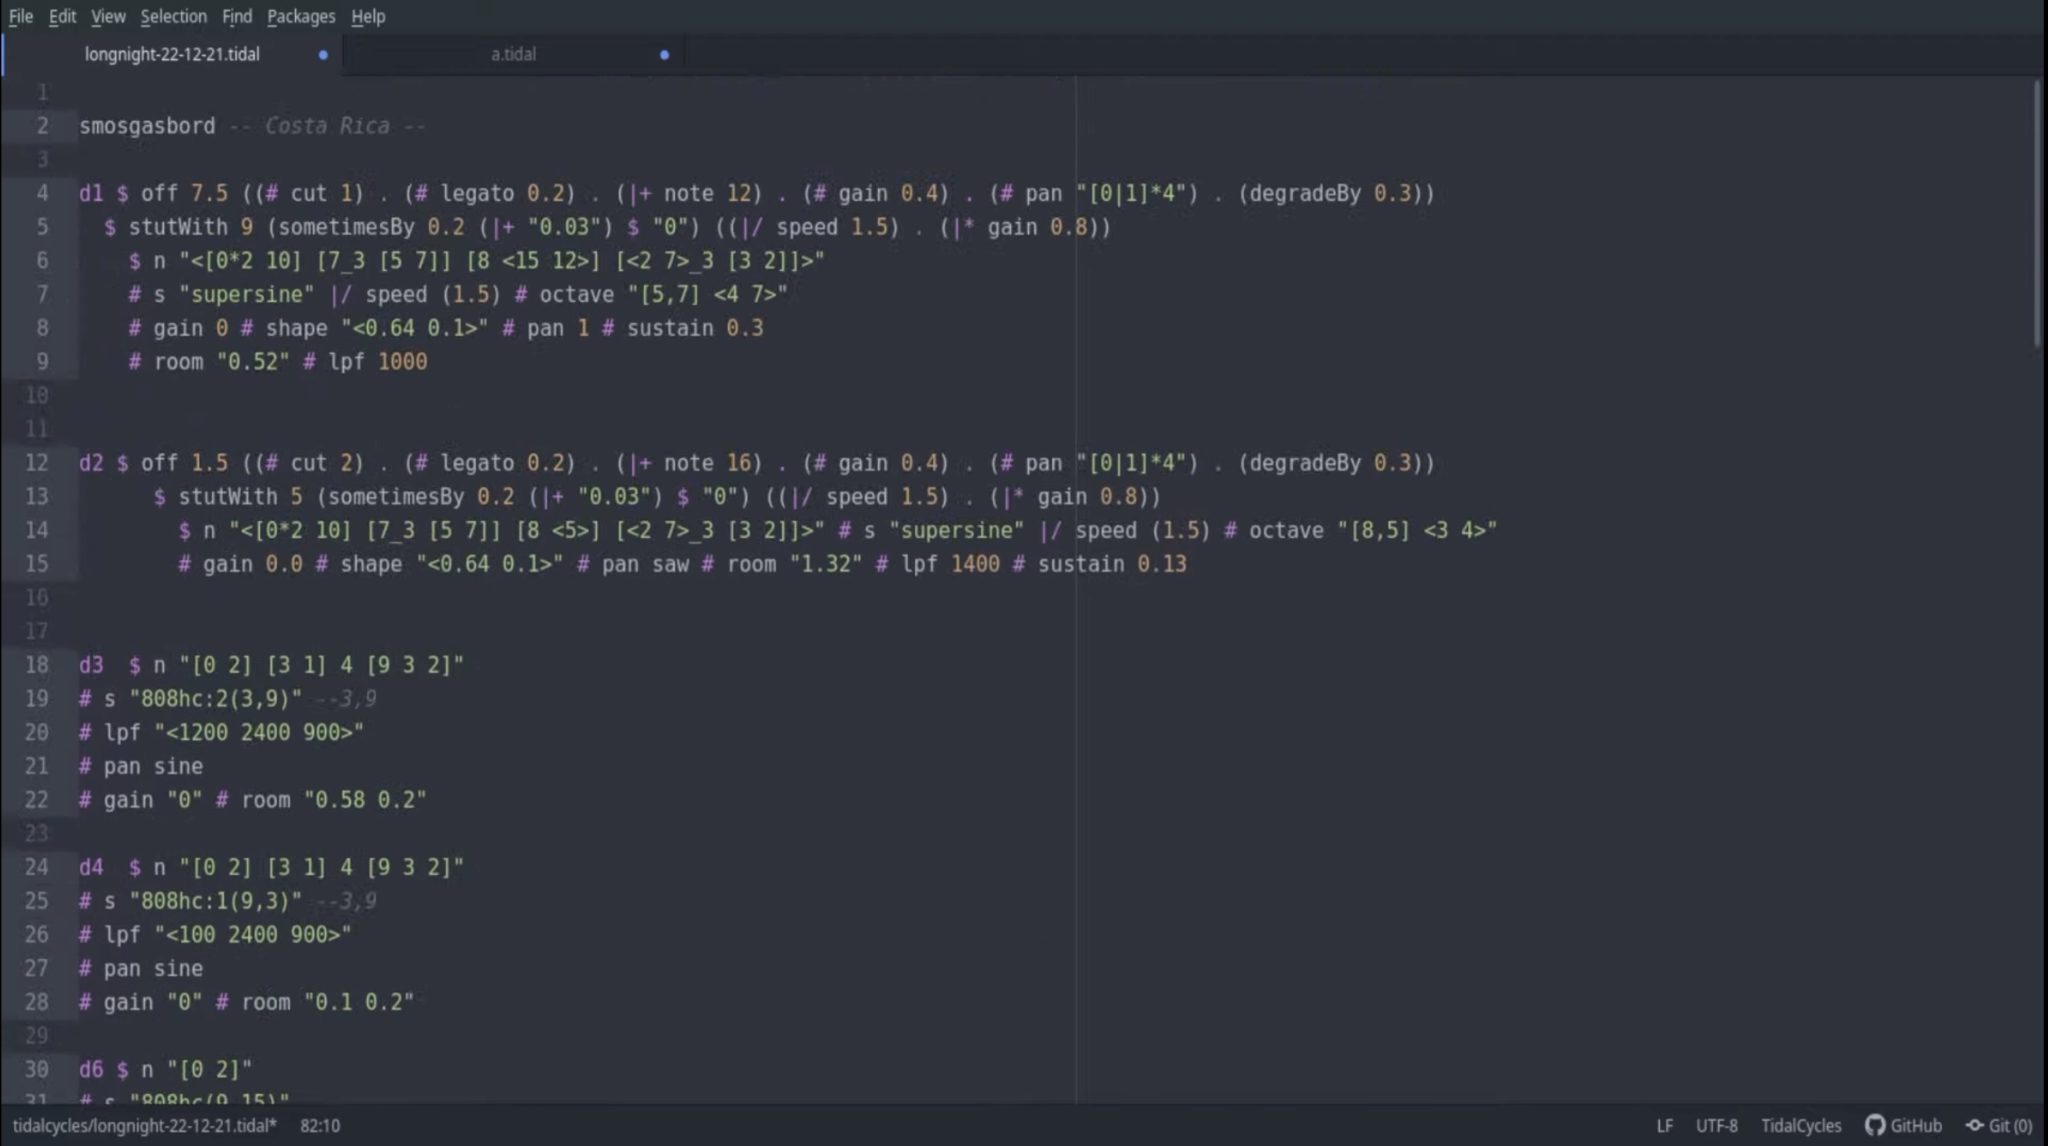This screenshot has height=1146, width=2048.
Task: Open TidalCycles grammar selector
Action: (x=1800, y=1125)
